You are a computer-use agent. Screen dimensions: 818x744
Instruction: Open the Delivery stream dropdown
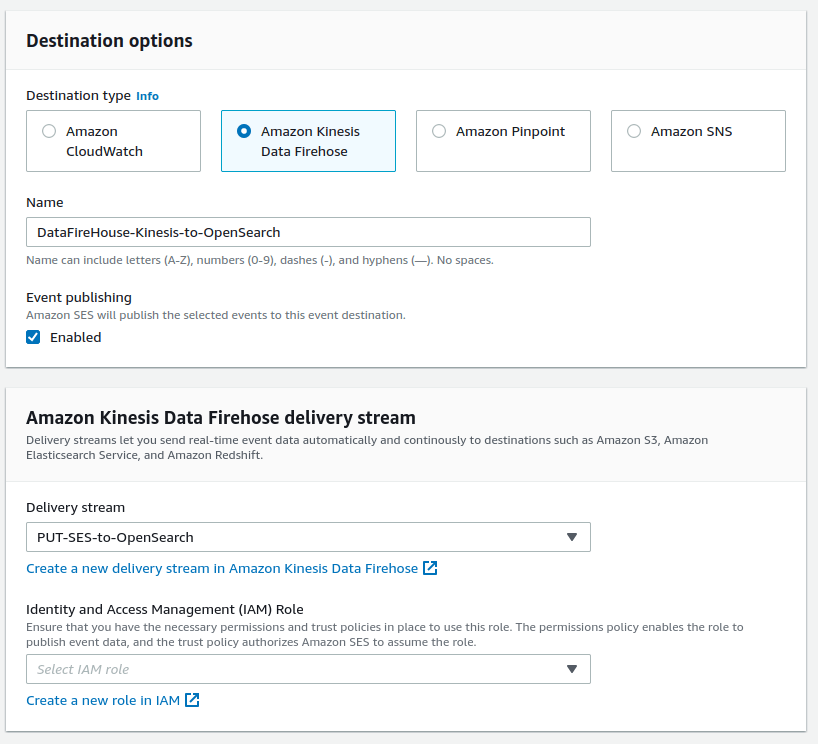[308, 537]
